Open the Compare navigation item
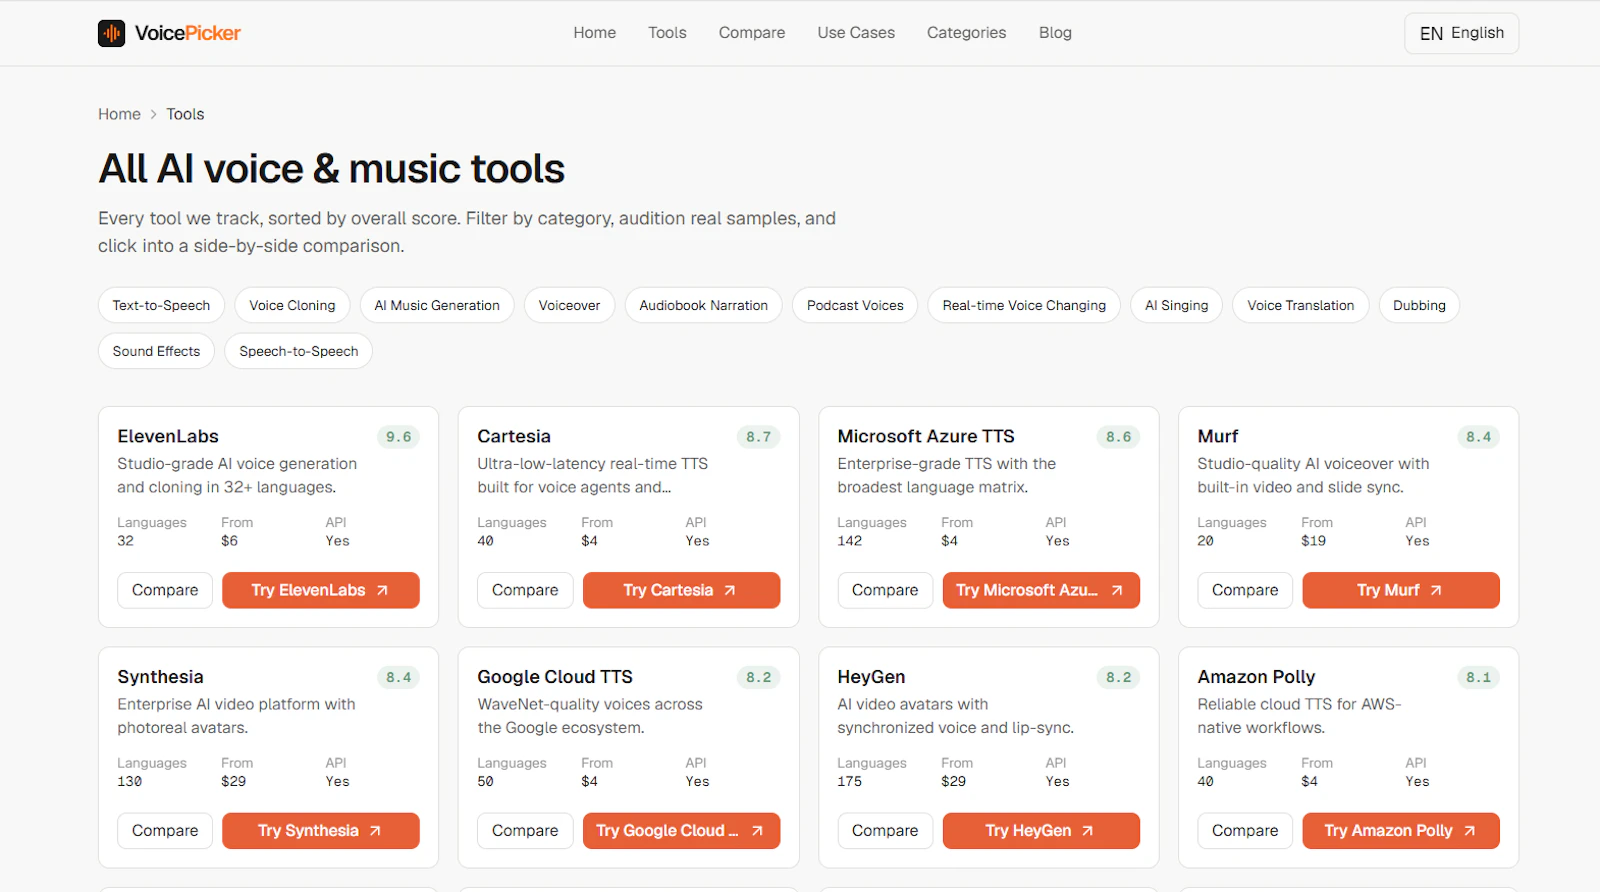The height and width of the screenshot is (892, 1600). [752, 33]
